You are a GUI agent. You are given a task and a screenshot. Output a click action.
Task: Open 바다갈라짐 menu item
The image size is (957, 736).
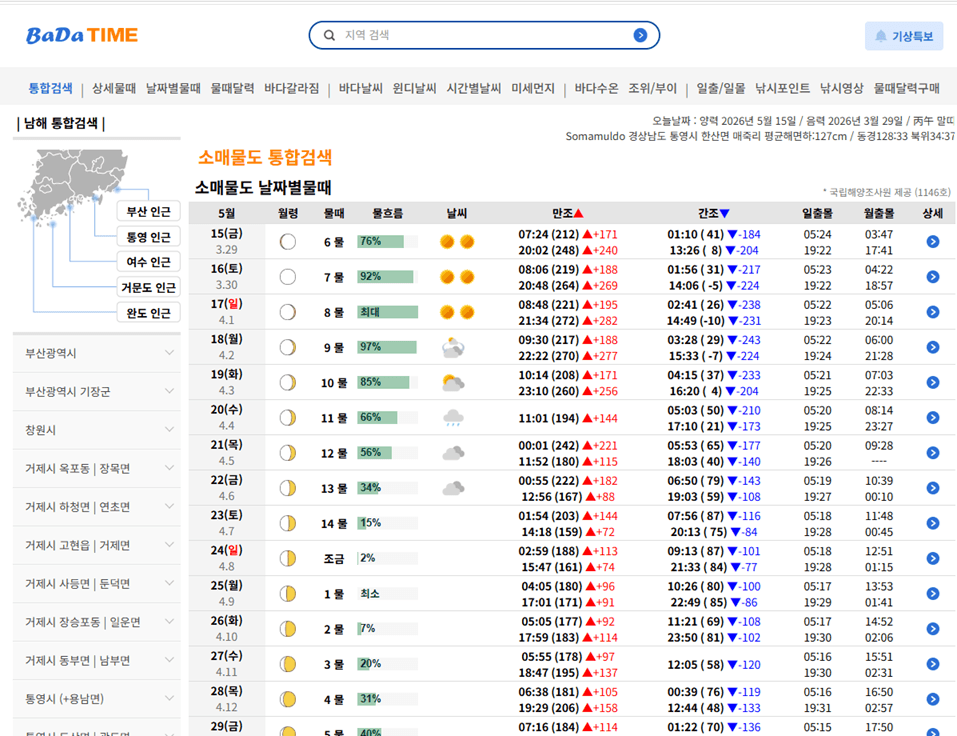click(x=291, y=88)
